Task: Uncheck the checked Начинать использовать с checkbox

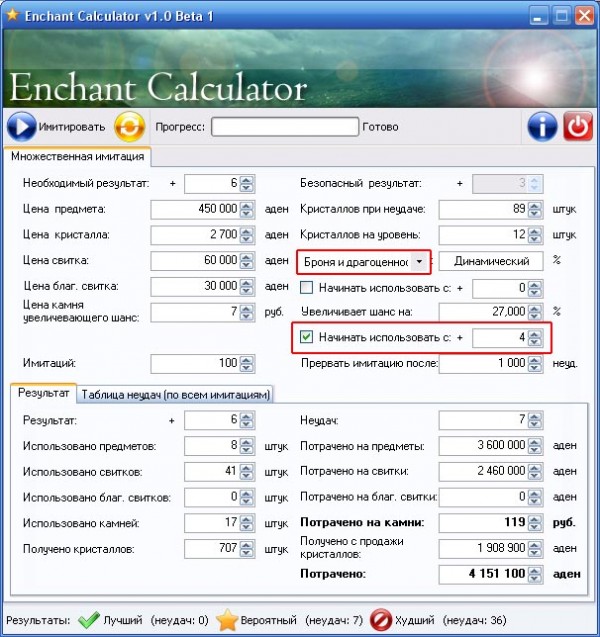Action: (306, 337)
